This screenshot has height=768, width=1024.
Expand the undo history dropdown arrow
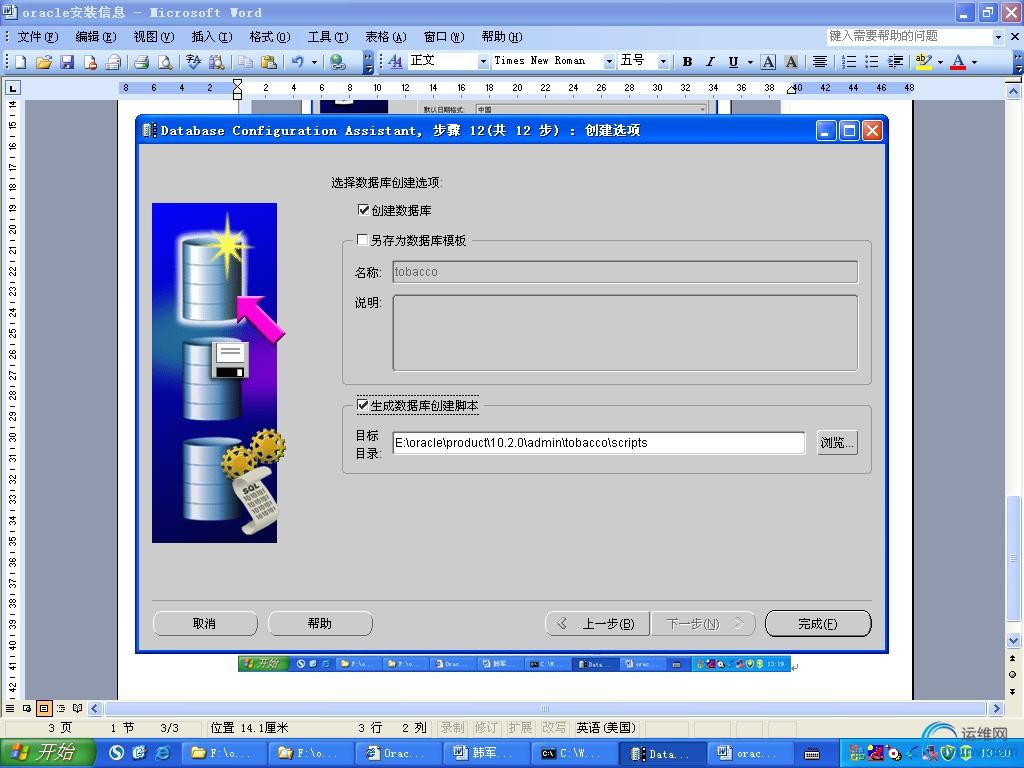[314, 61]
